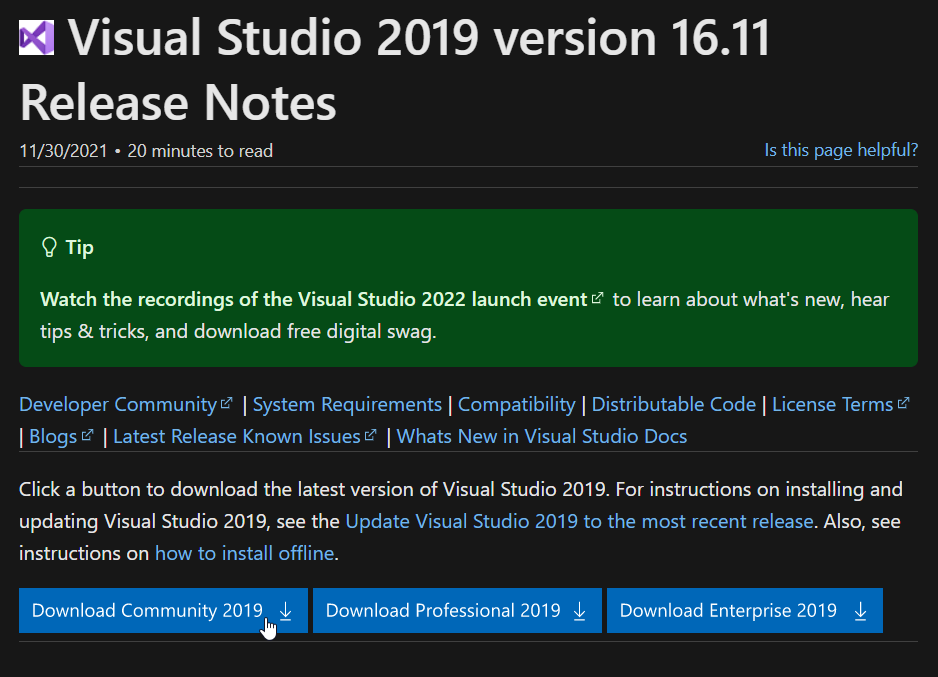Click the Visual Studio logo icon
The image size is (938, 677).
35,36
